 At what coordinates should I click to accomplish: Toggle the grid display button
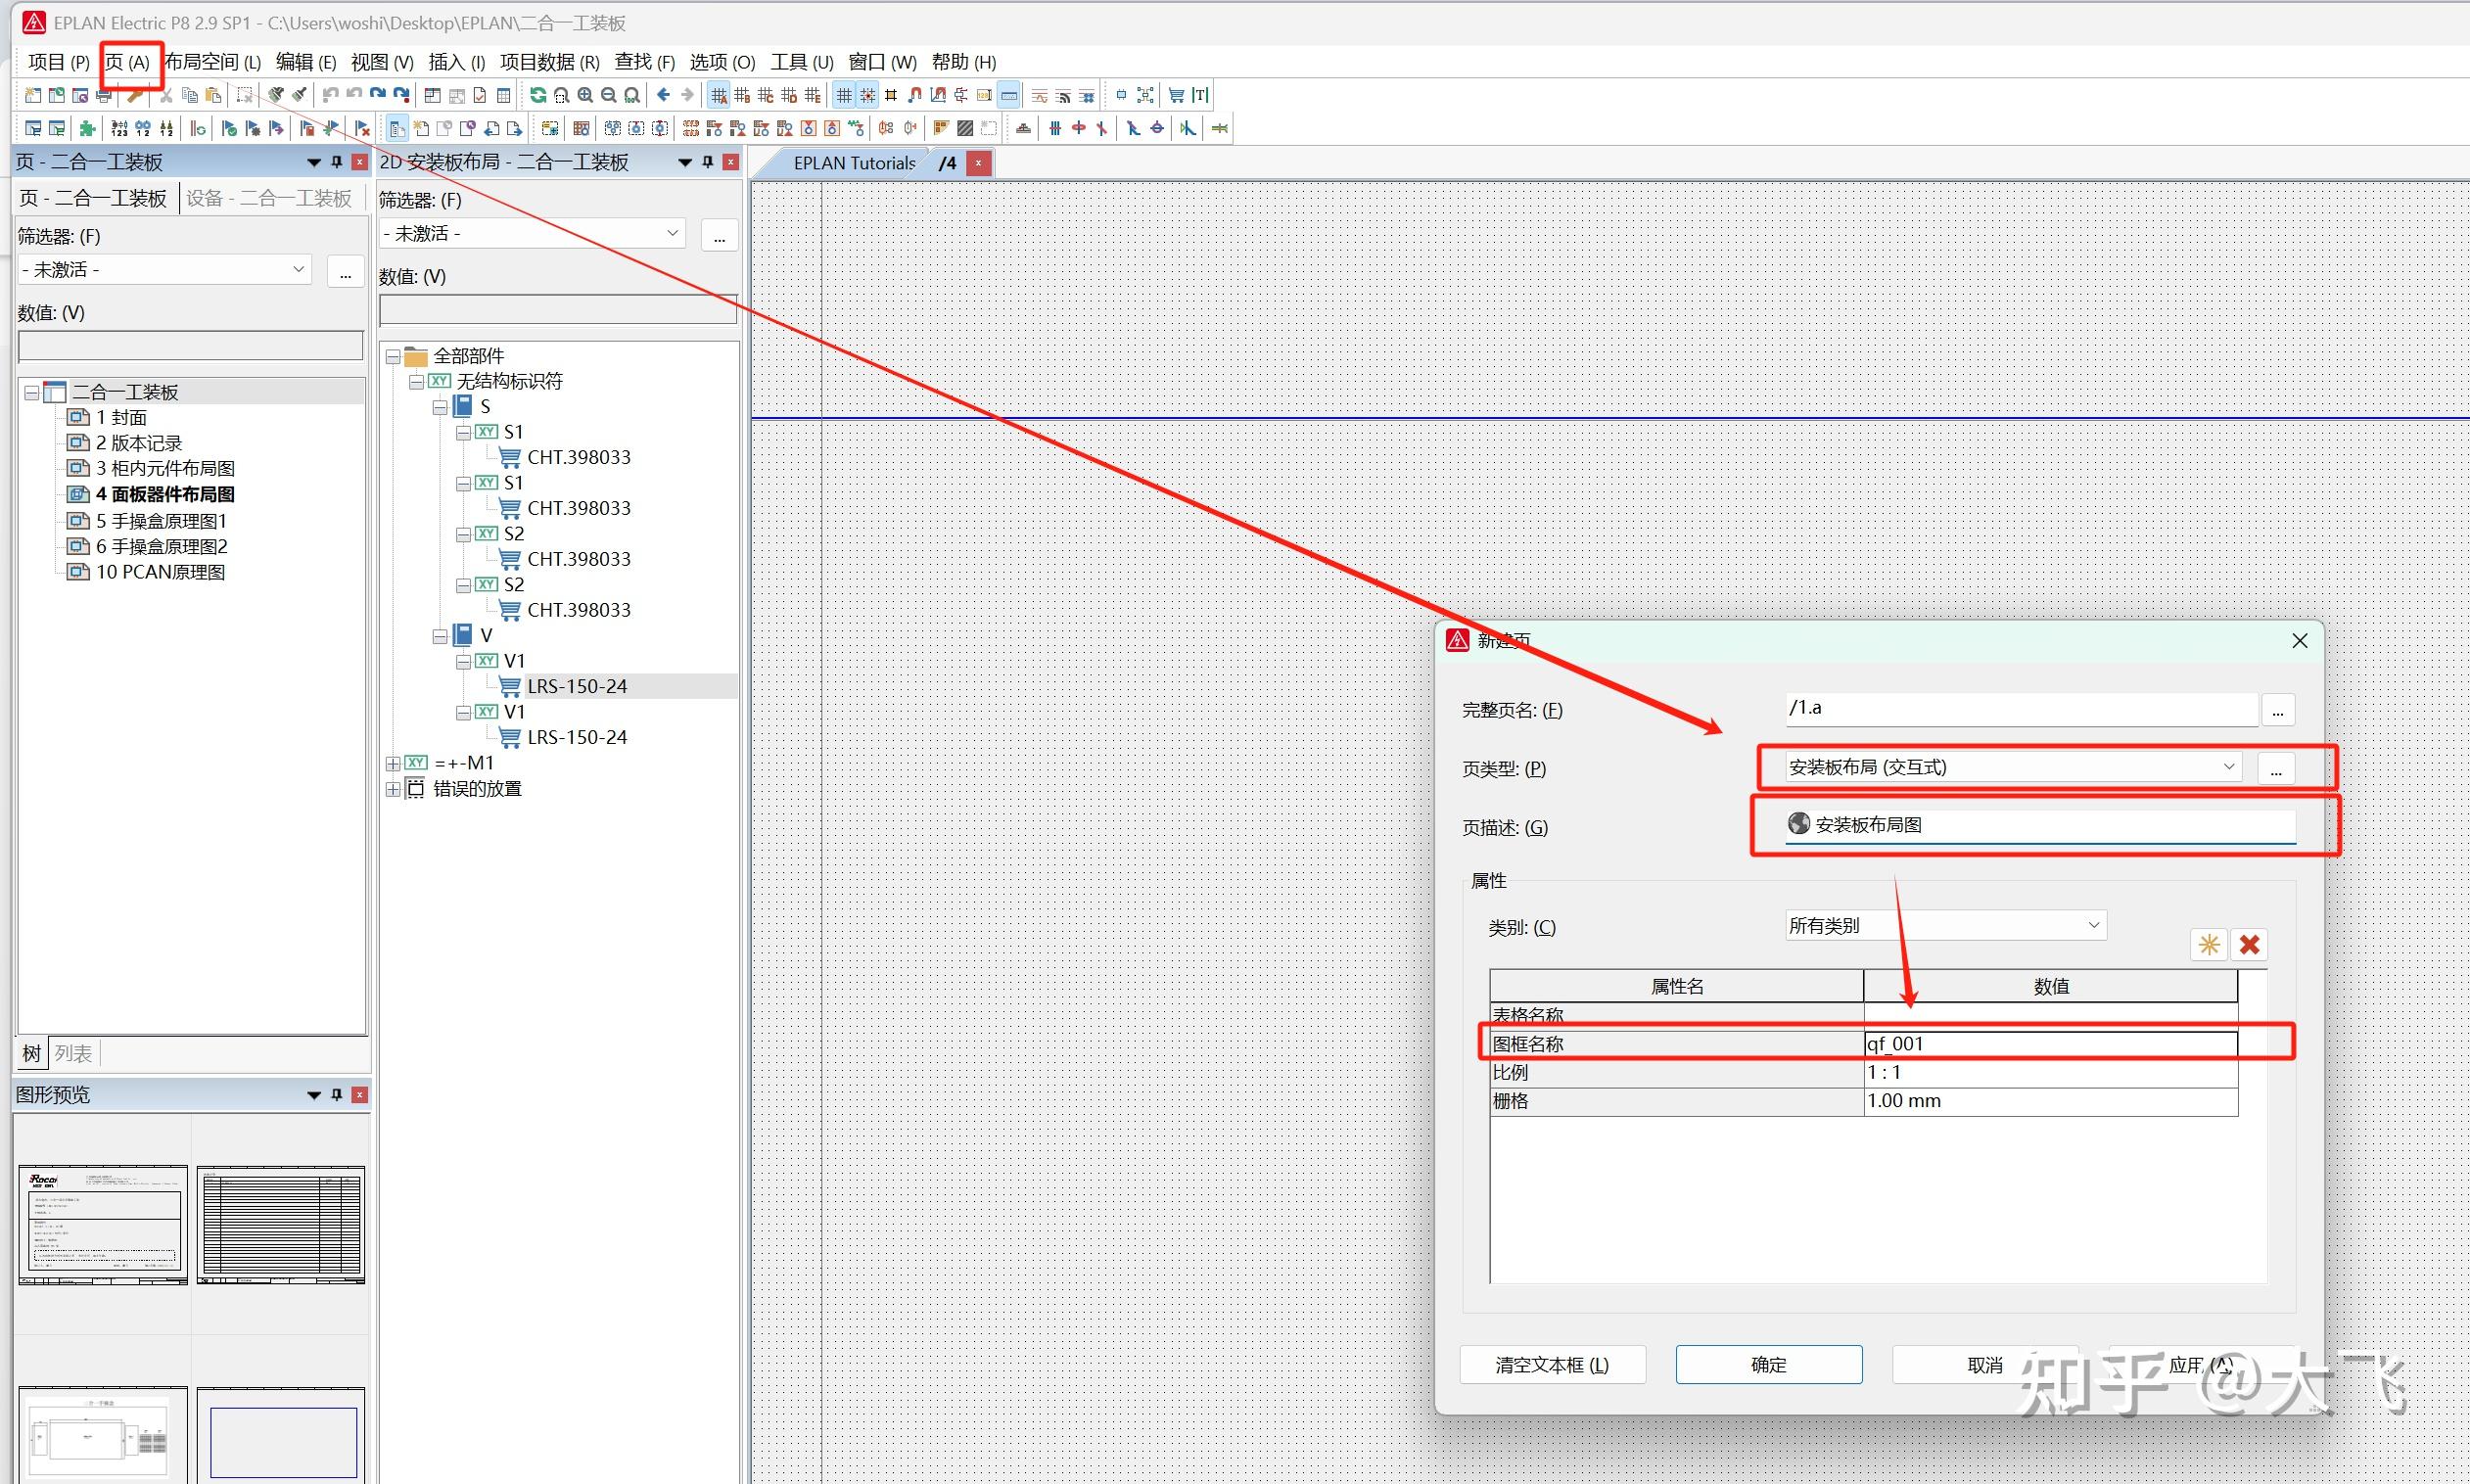tap(845, 95)
